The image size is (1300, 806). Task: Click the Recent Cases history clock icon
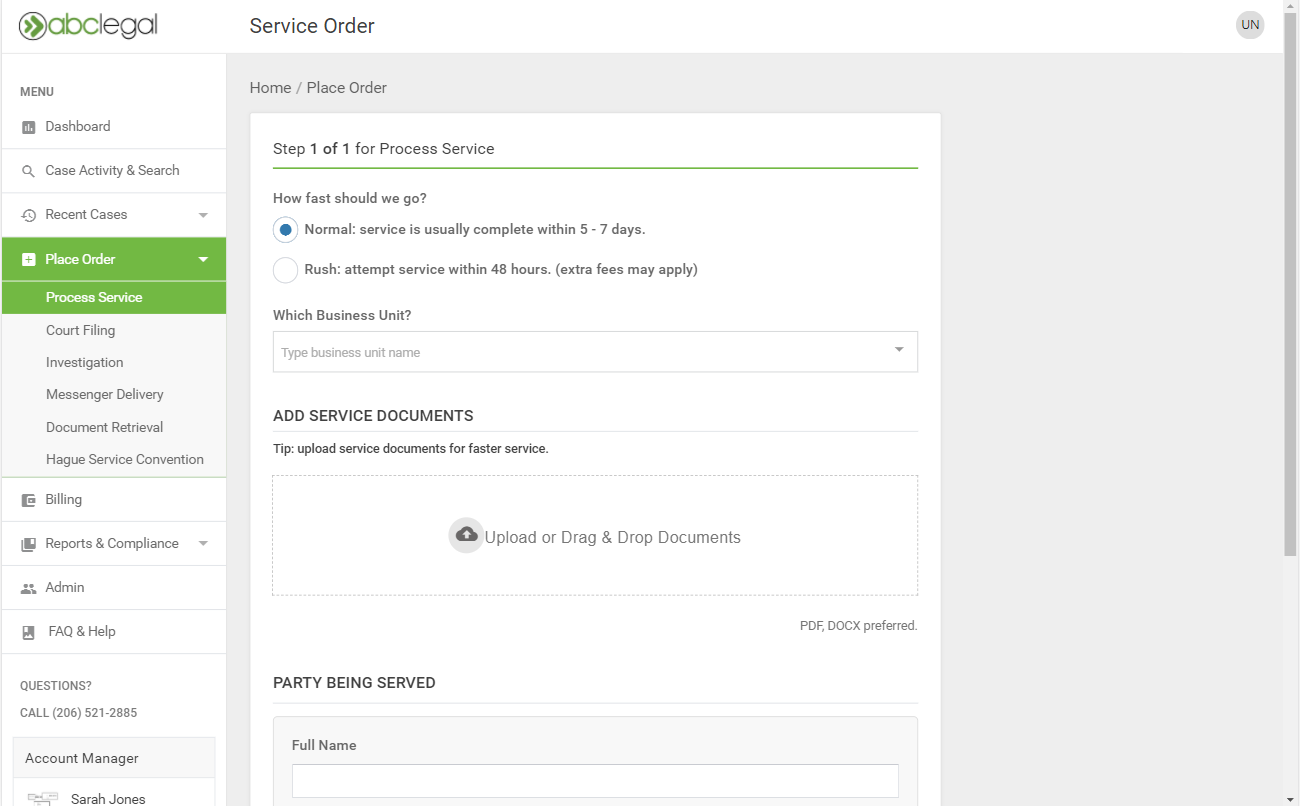coord(29,215)
